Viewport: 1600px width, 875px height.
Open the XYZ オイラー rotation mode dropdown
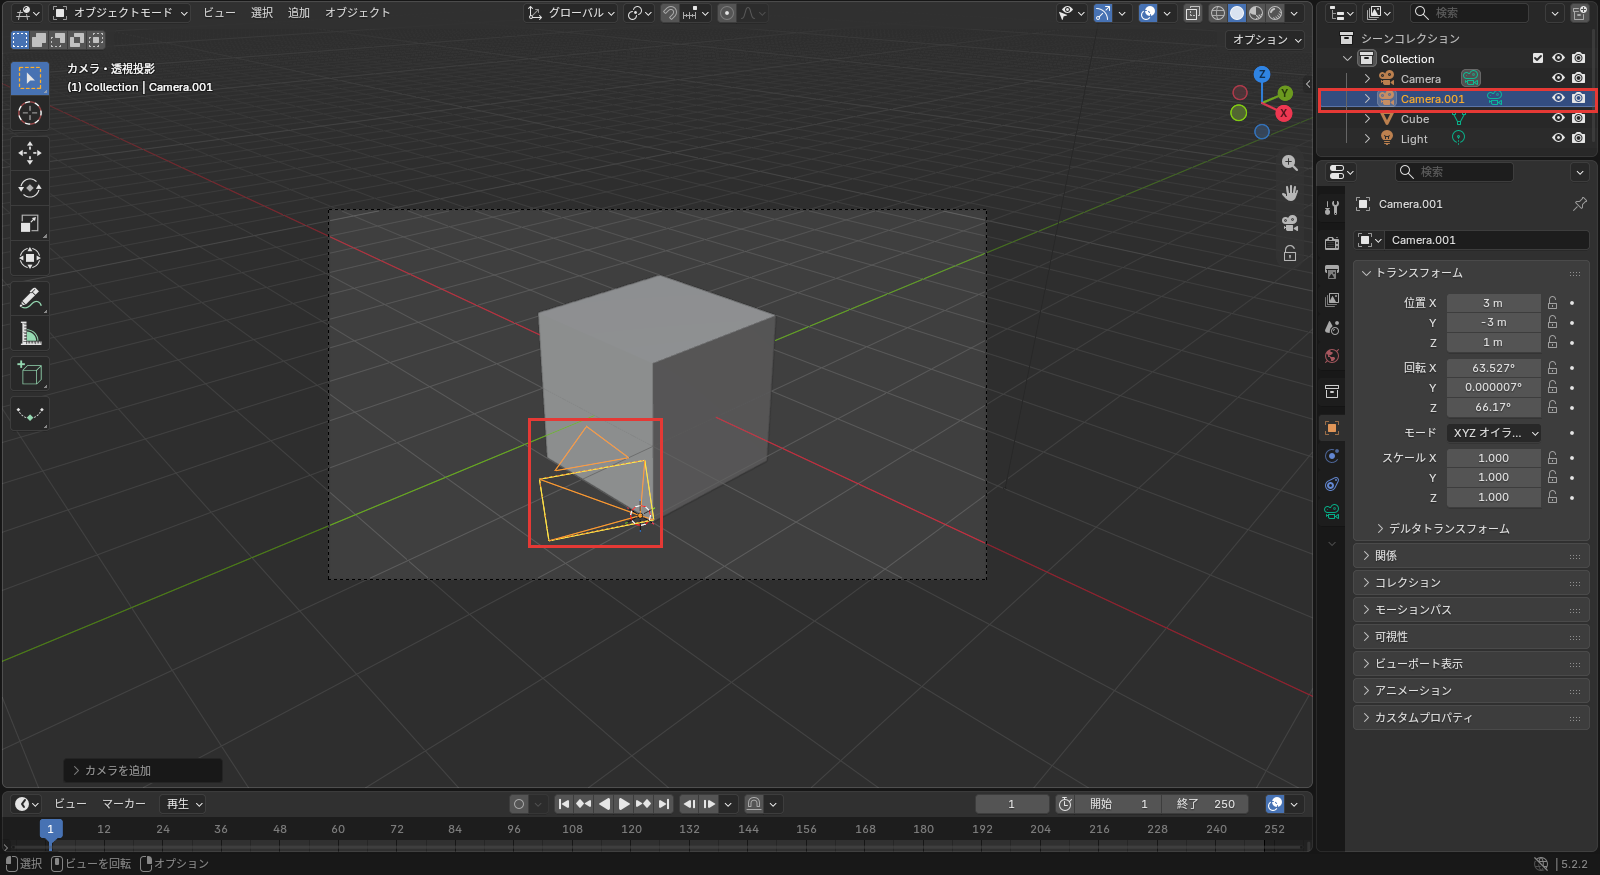point(1494,433)
